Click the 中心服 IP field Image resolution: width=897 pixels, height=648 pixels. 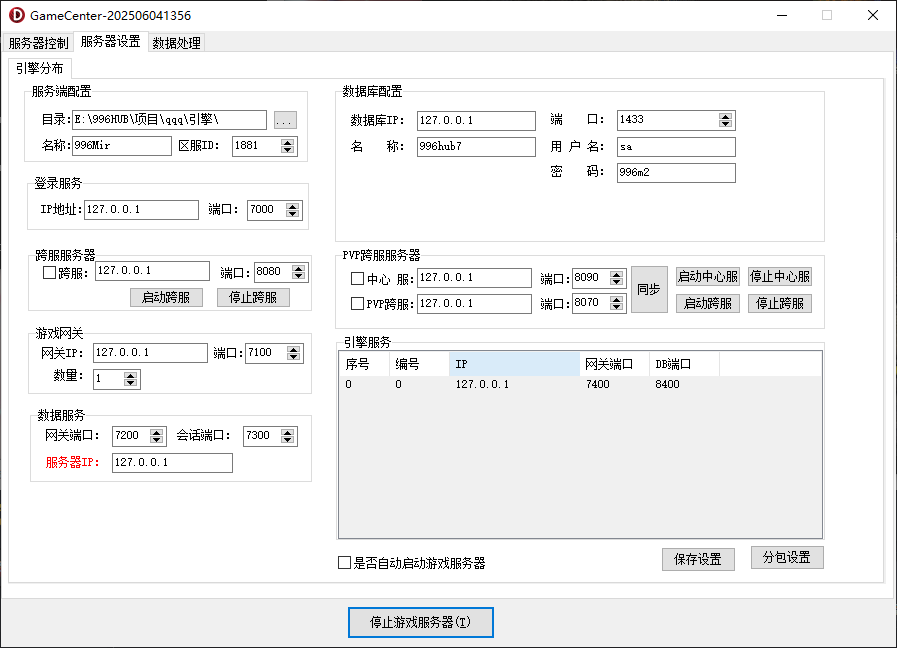474,278
